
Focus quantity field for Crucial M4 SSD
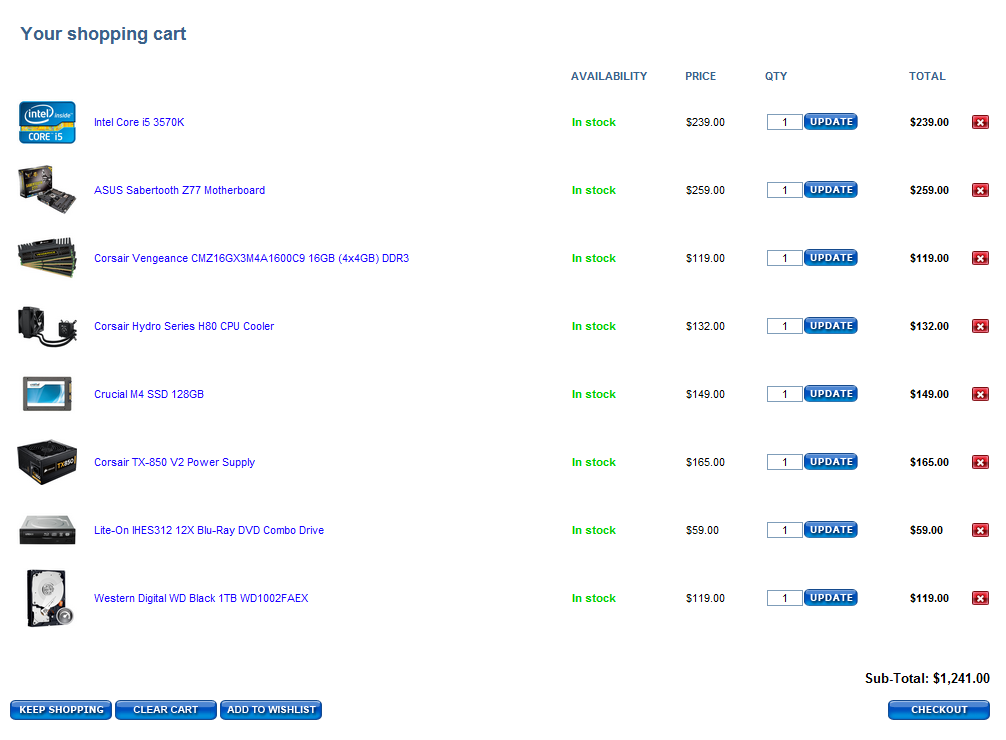click(x=785, y=394)
